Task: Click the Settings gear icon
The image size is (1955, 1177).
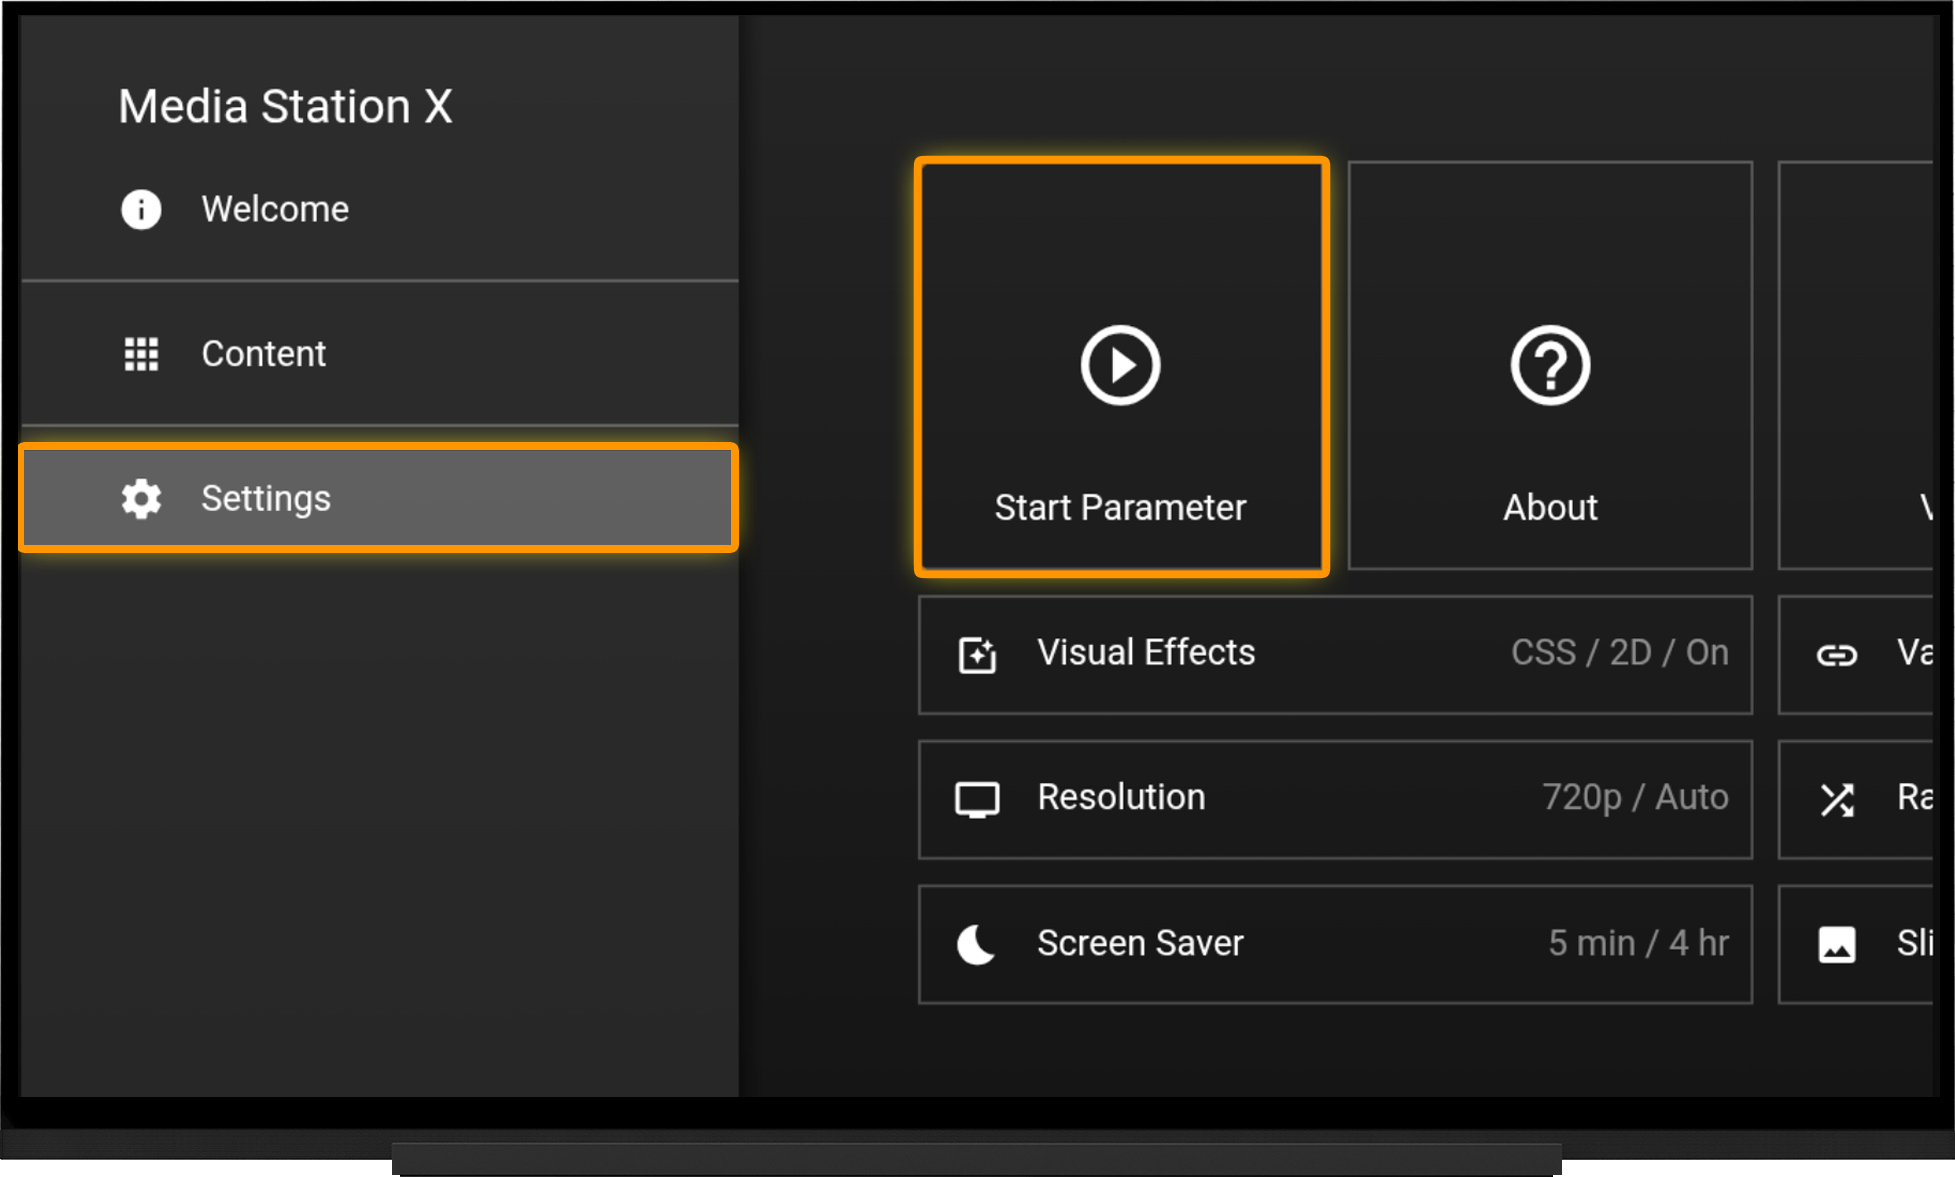Action: (141, 498)
